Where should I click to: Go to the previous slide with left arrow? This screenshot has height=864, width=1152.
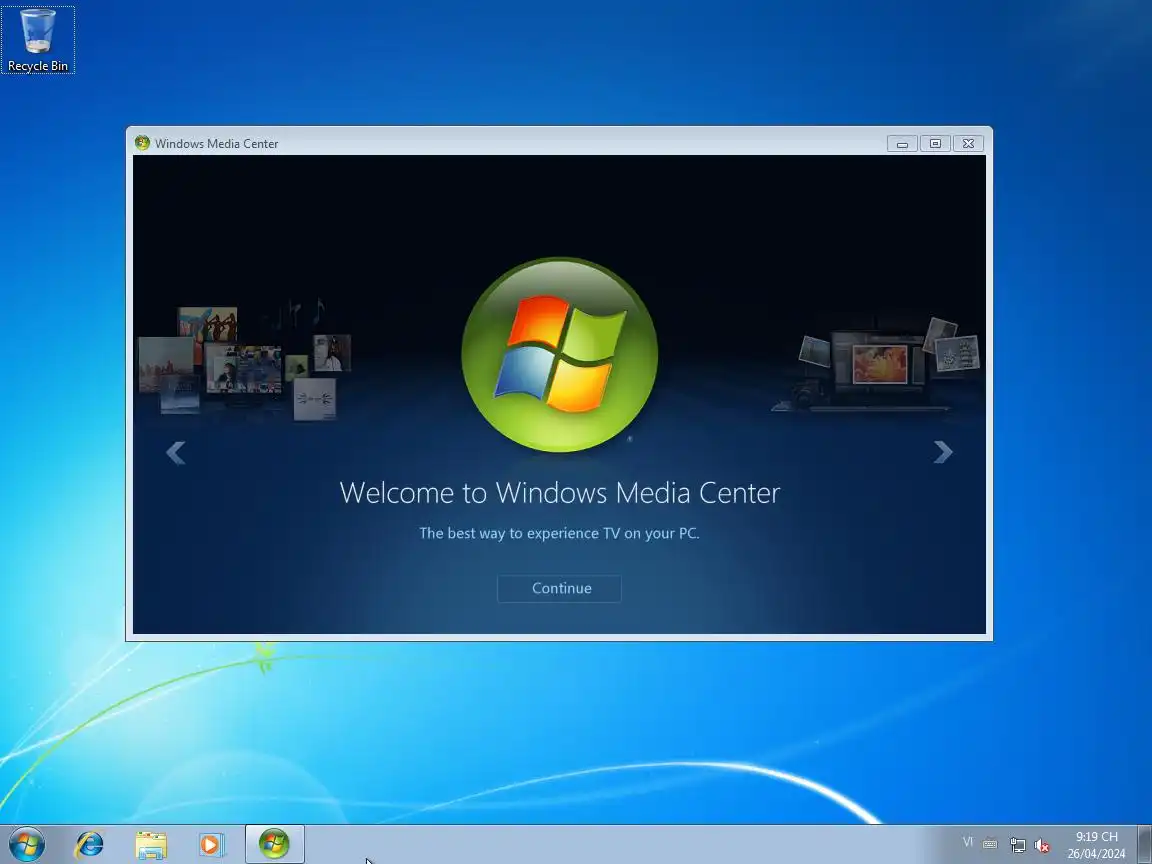click(x=176, y=453)
